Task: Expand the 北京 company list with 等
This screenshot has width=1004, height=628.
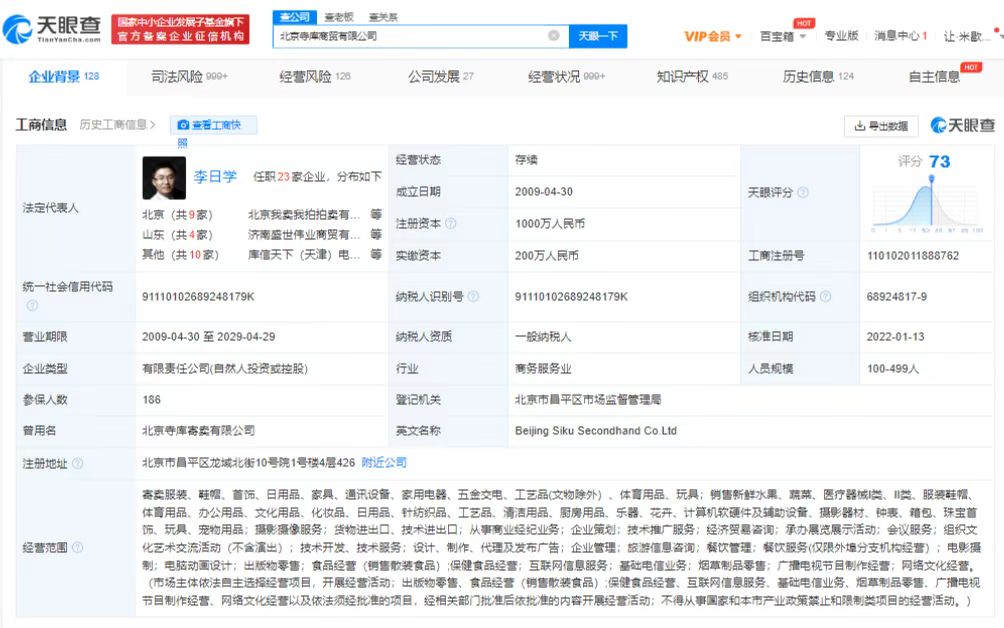Action: 376,214
